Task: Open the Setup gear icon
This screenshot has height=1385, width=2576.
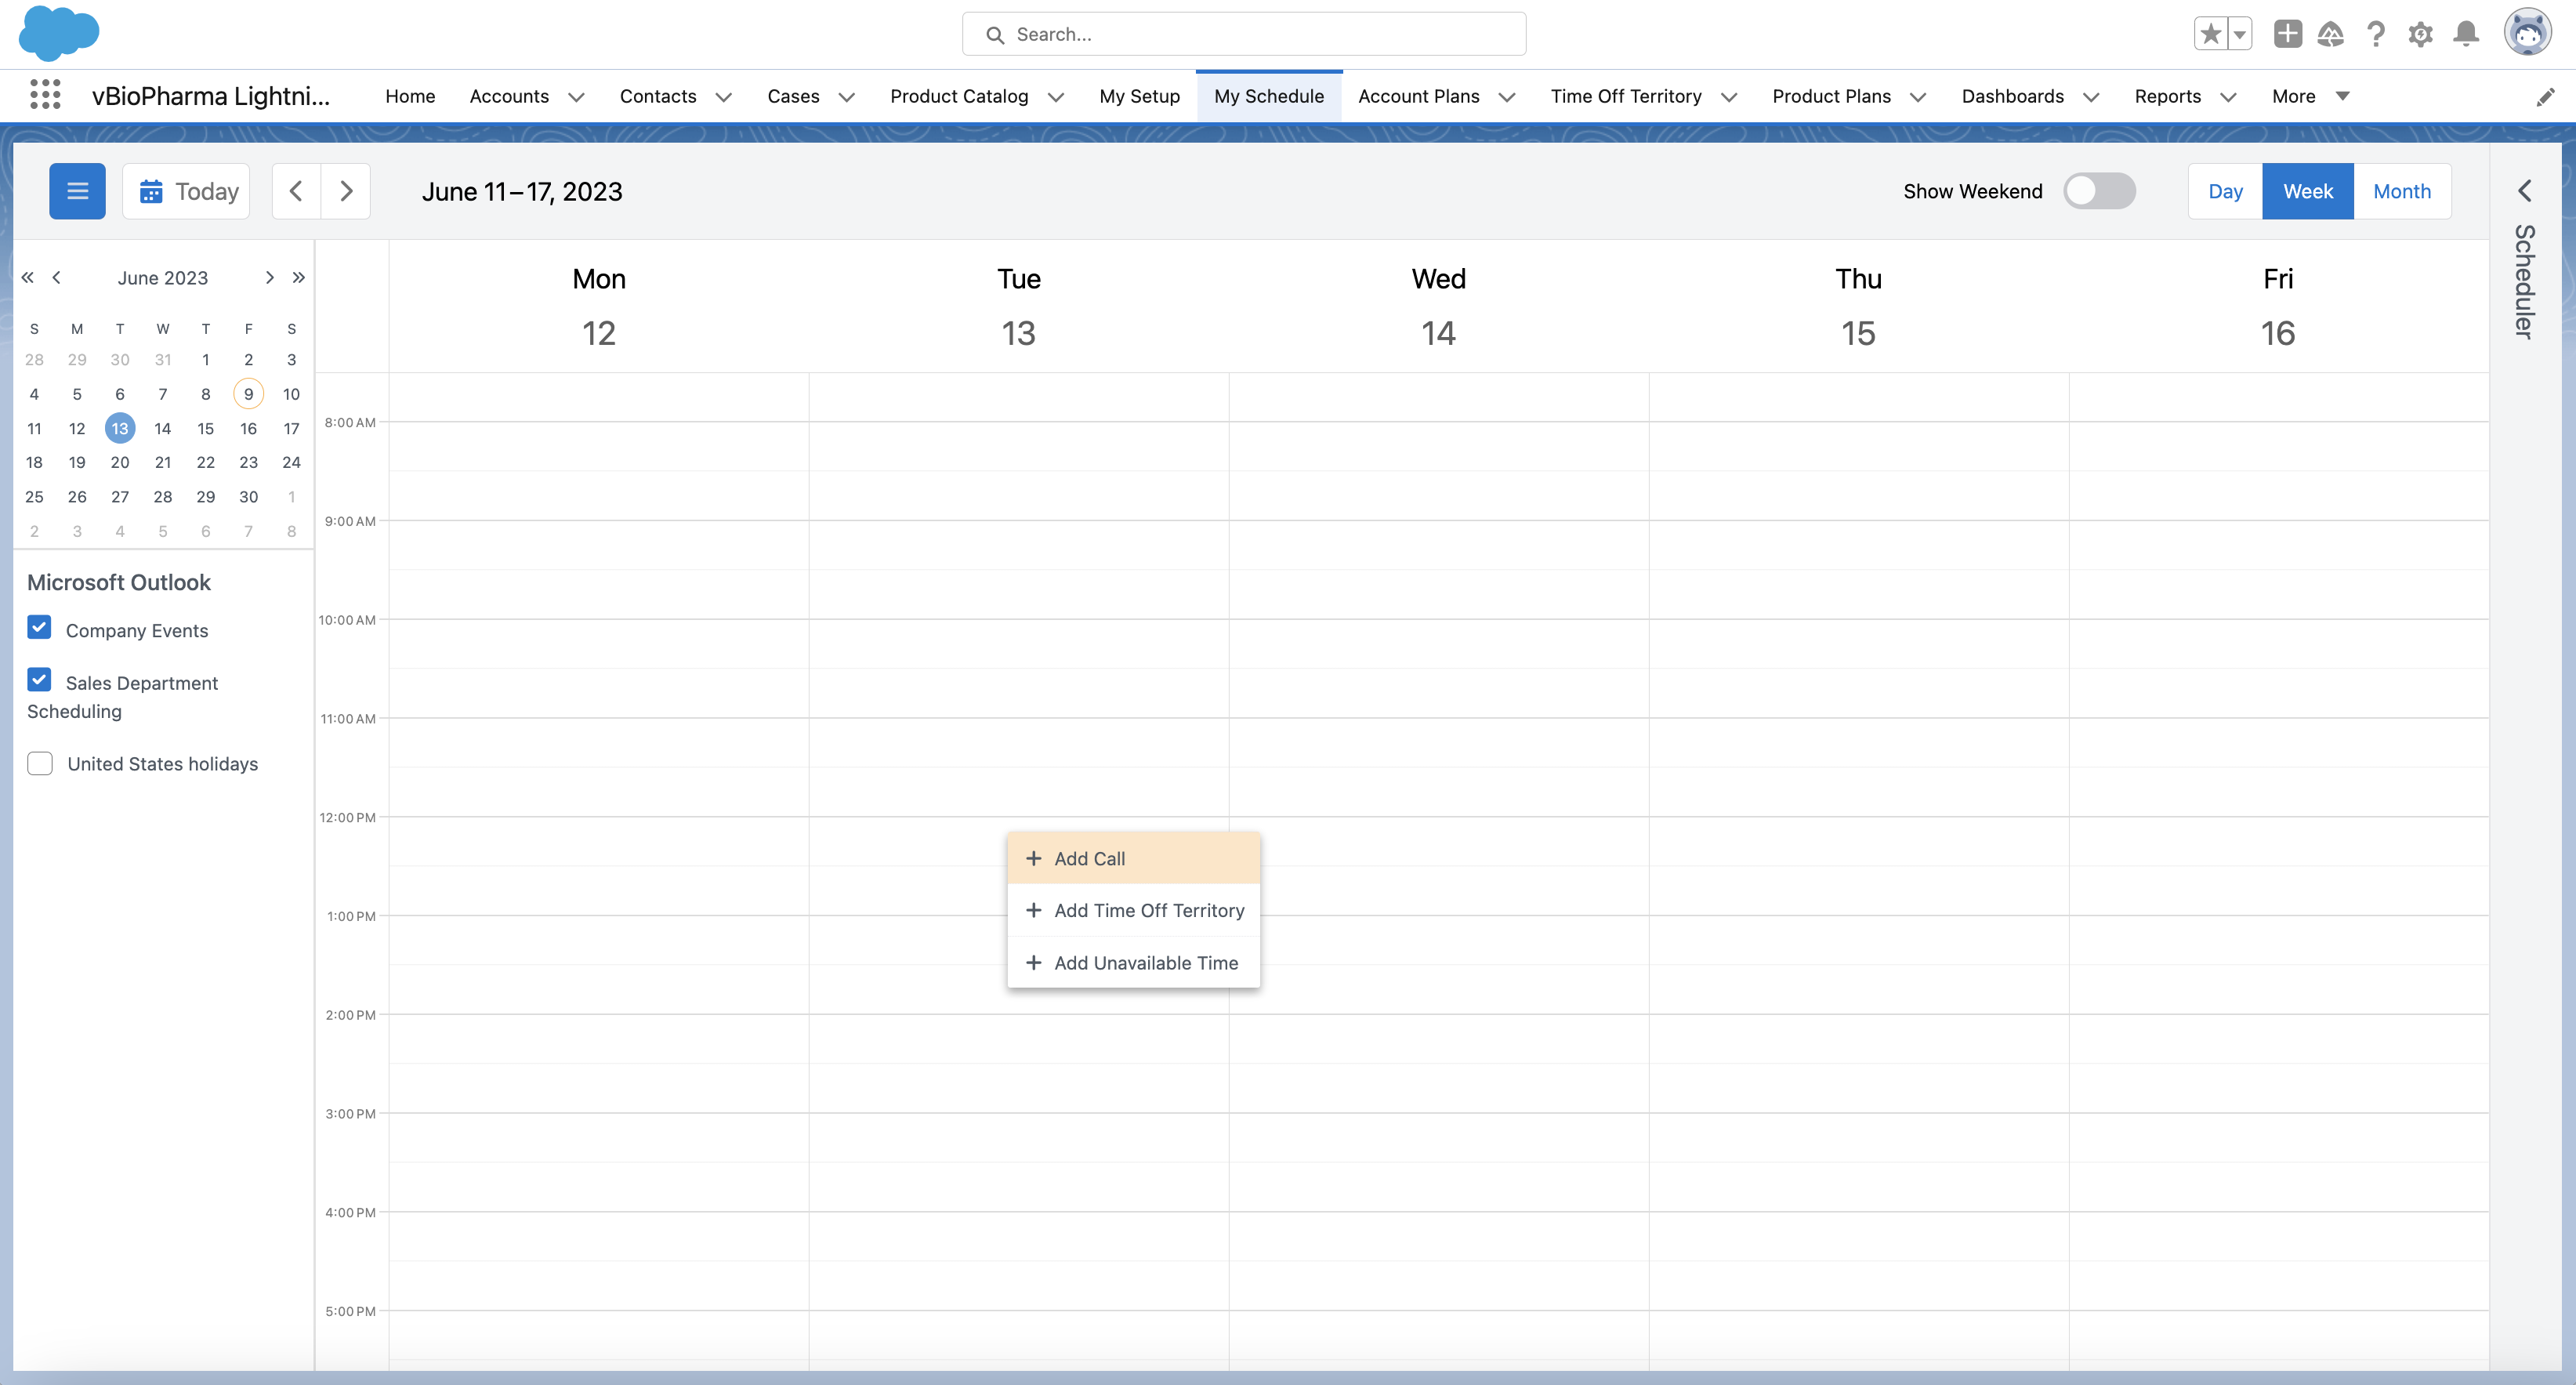Action: pos(2420,34)
